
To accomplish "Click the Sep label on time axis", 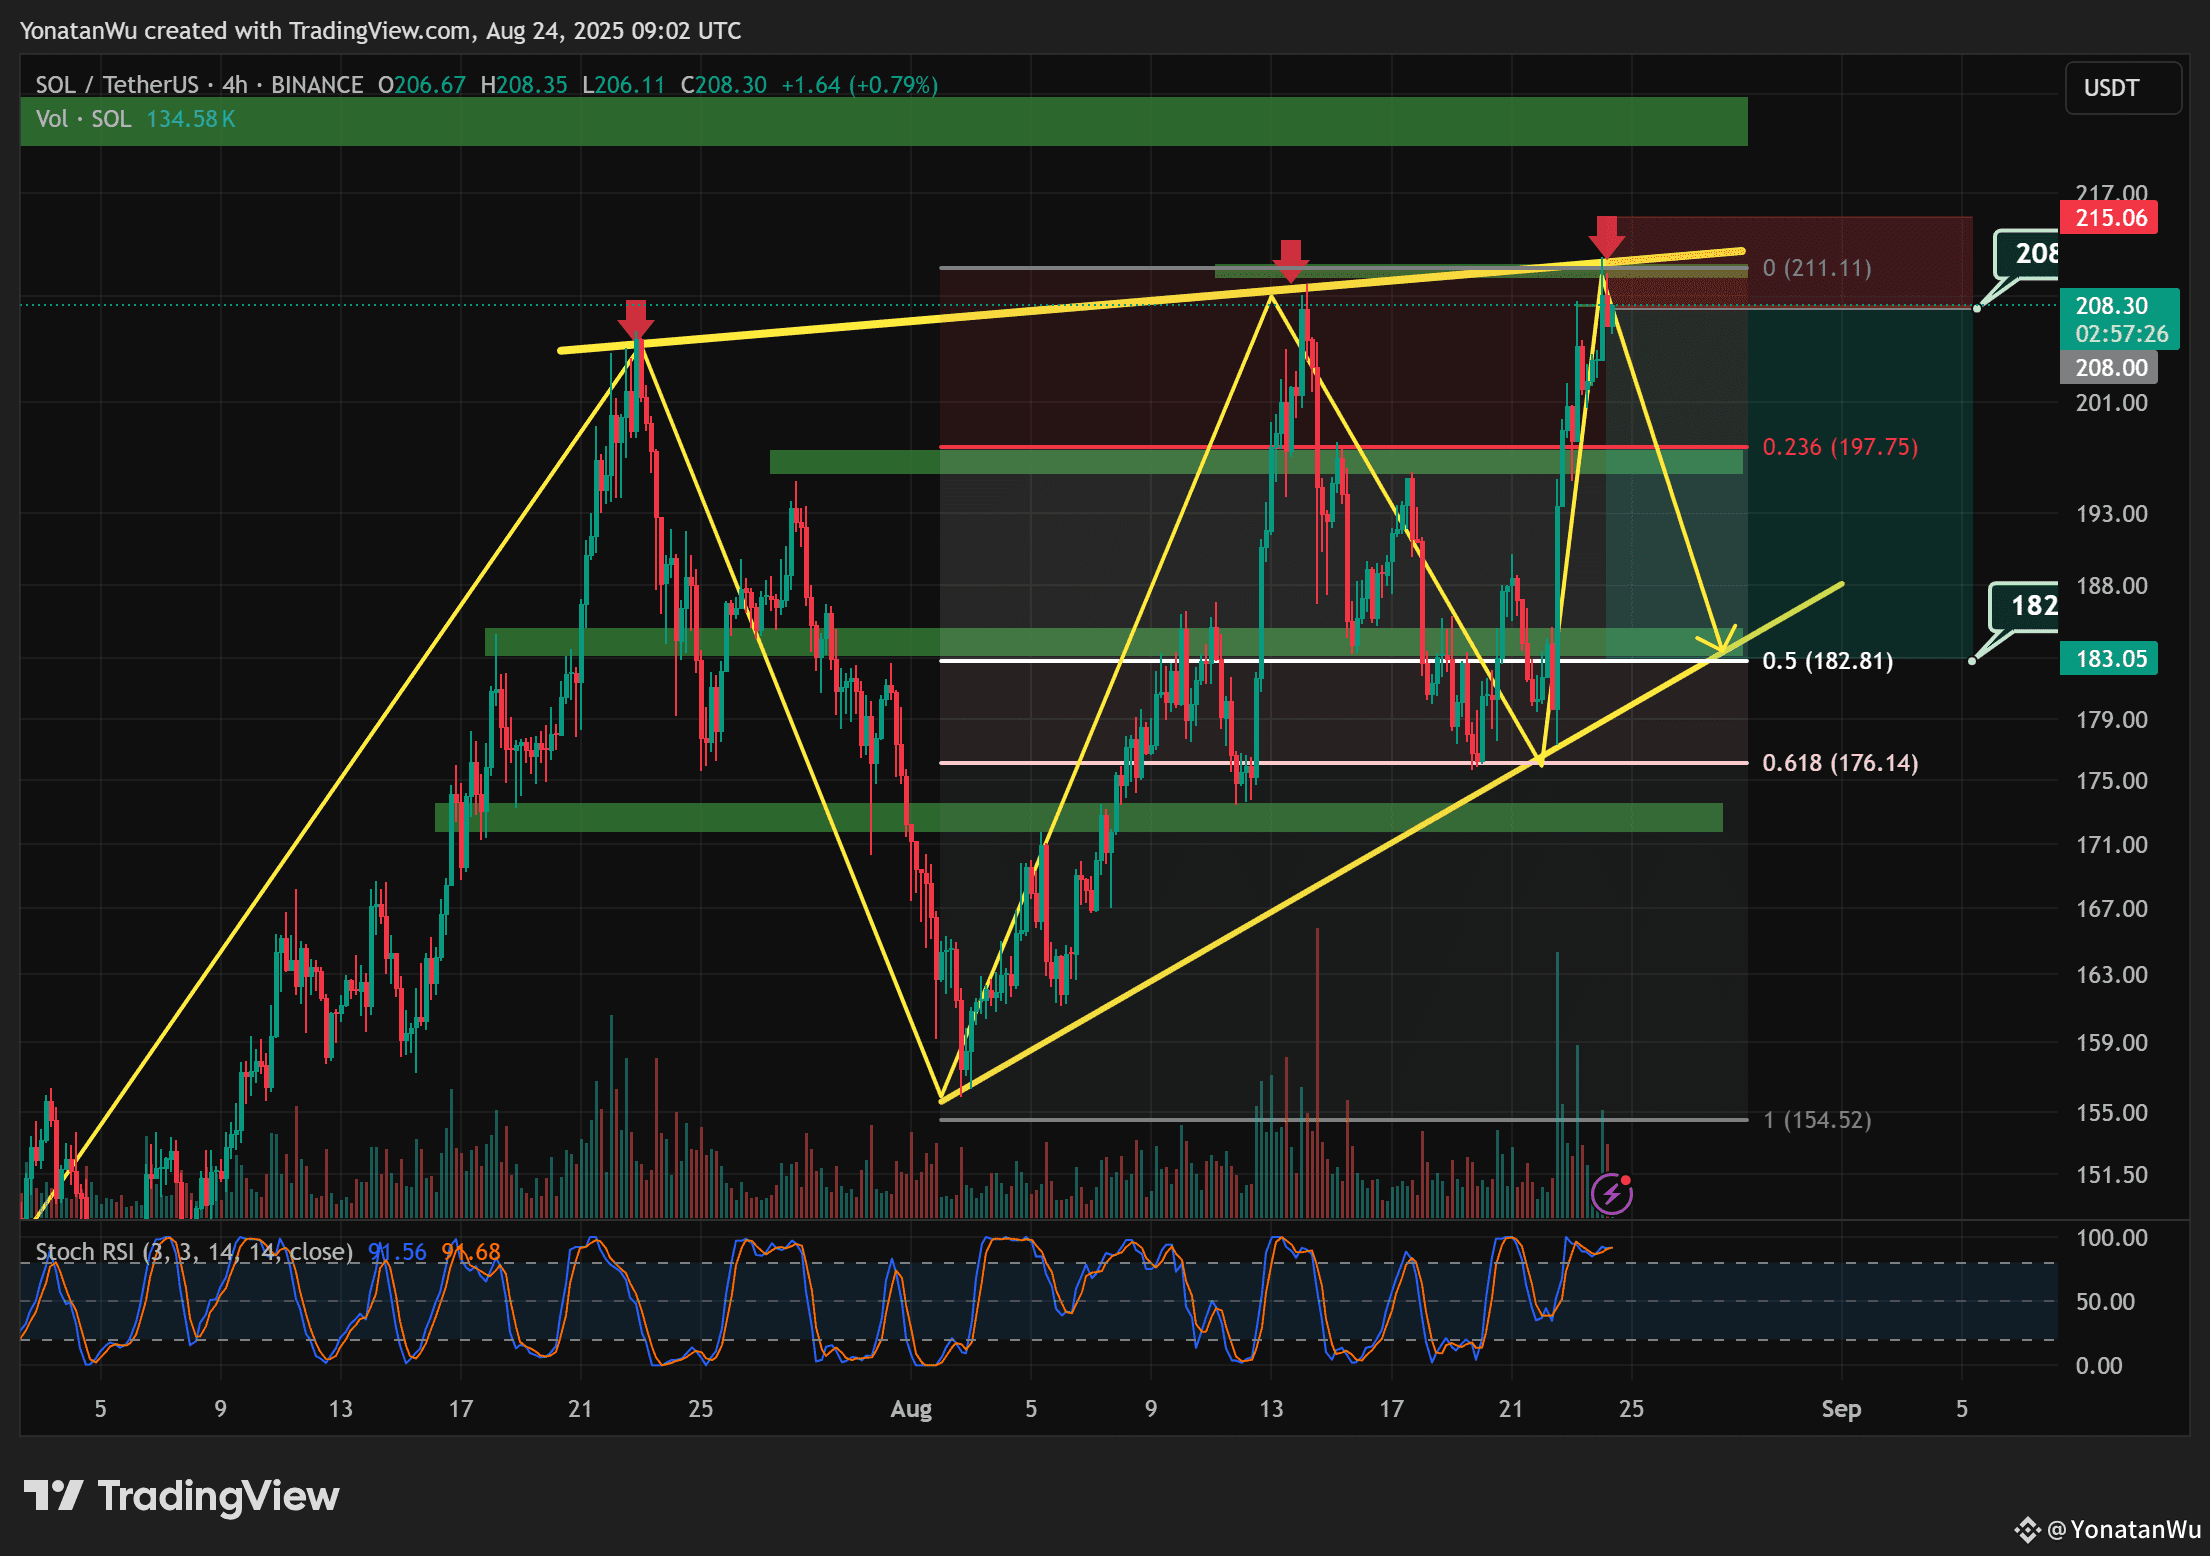I will pos(1841,1409).
